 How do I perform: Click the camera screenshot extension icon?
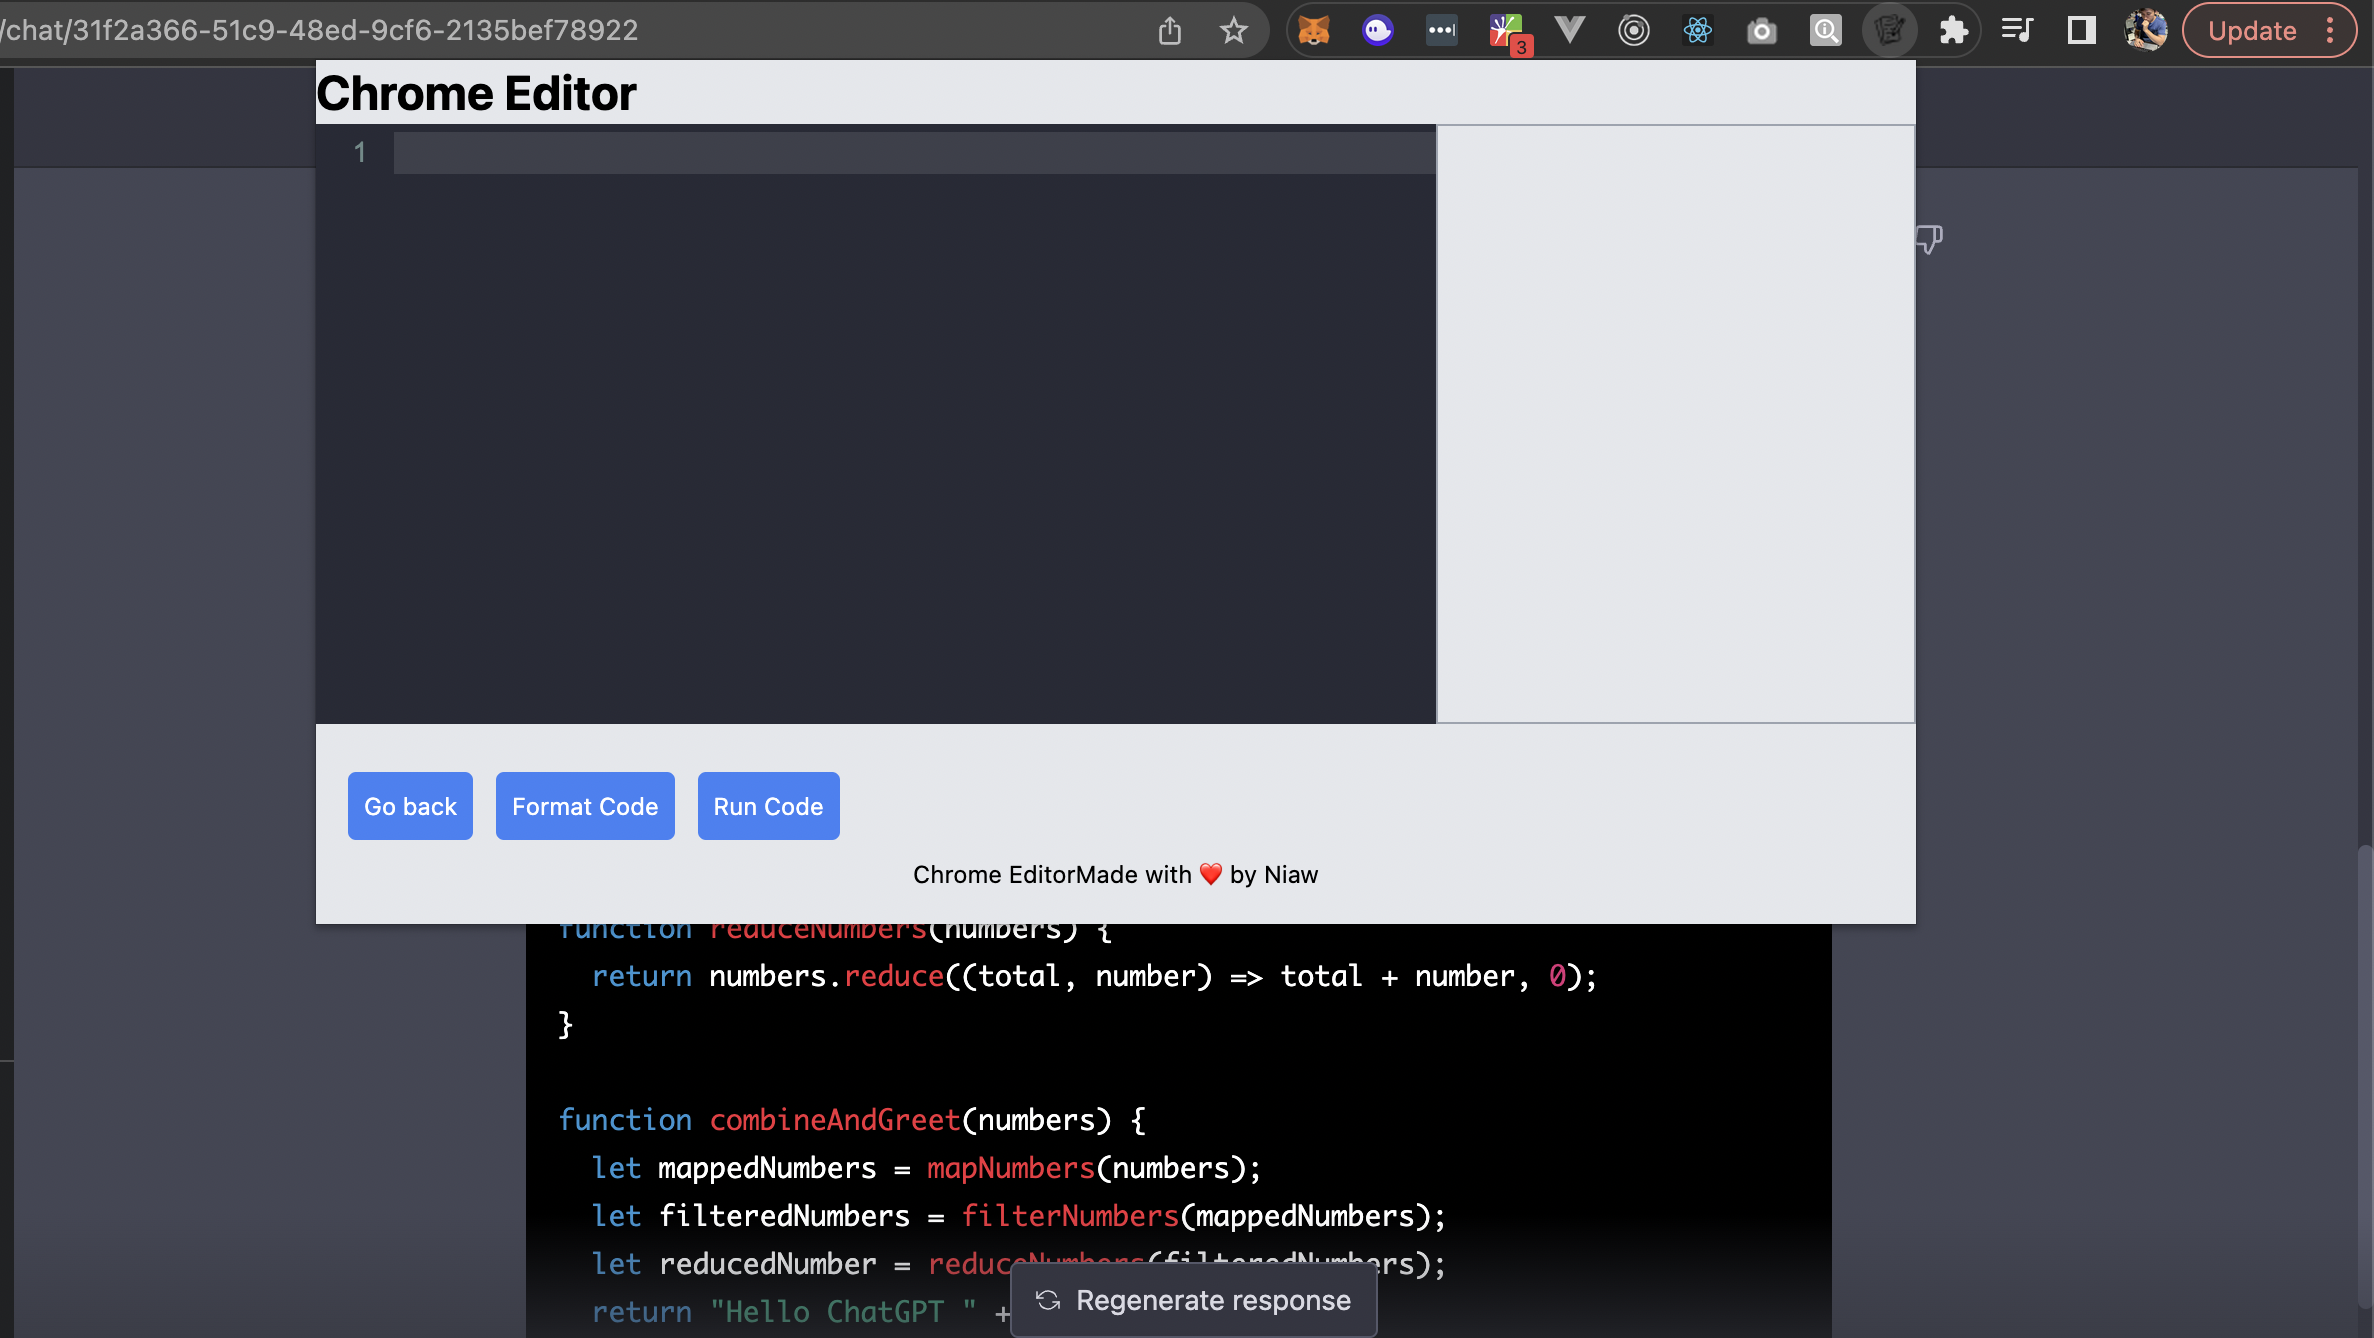1761,31
